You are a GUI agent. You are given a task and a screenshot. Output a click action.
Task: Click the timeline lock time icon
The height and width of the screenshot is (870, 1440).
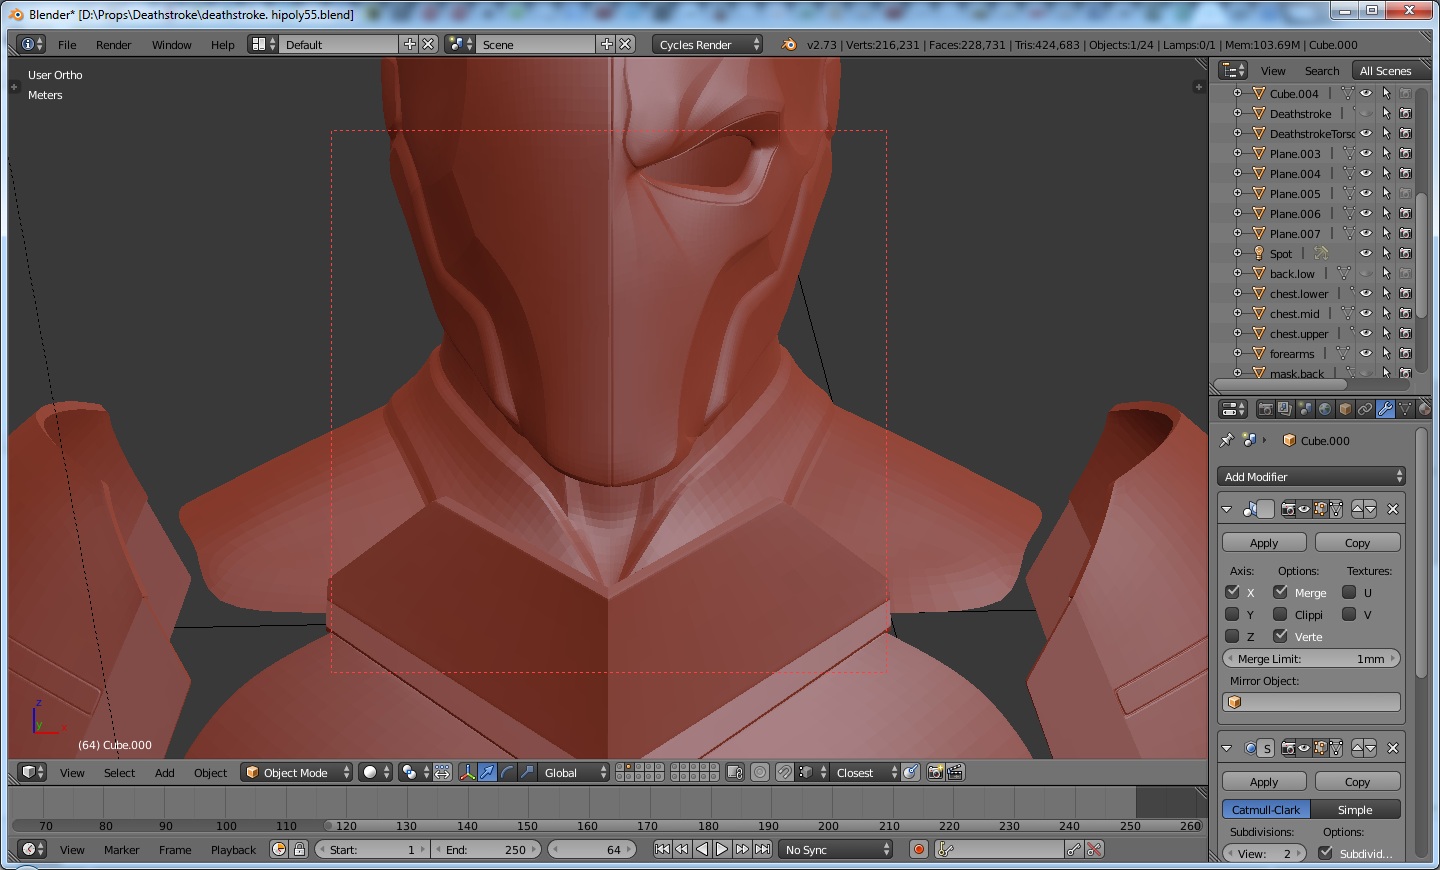pos(299,849)
